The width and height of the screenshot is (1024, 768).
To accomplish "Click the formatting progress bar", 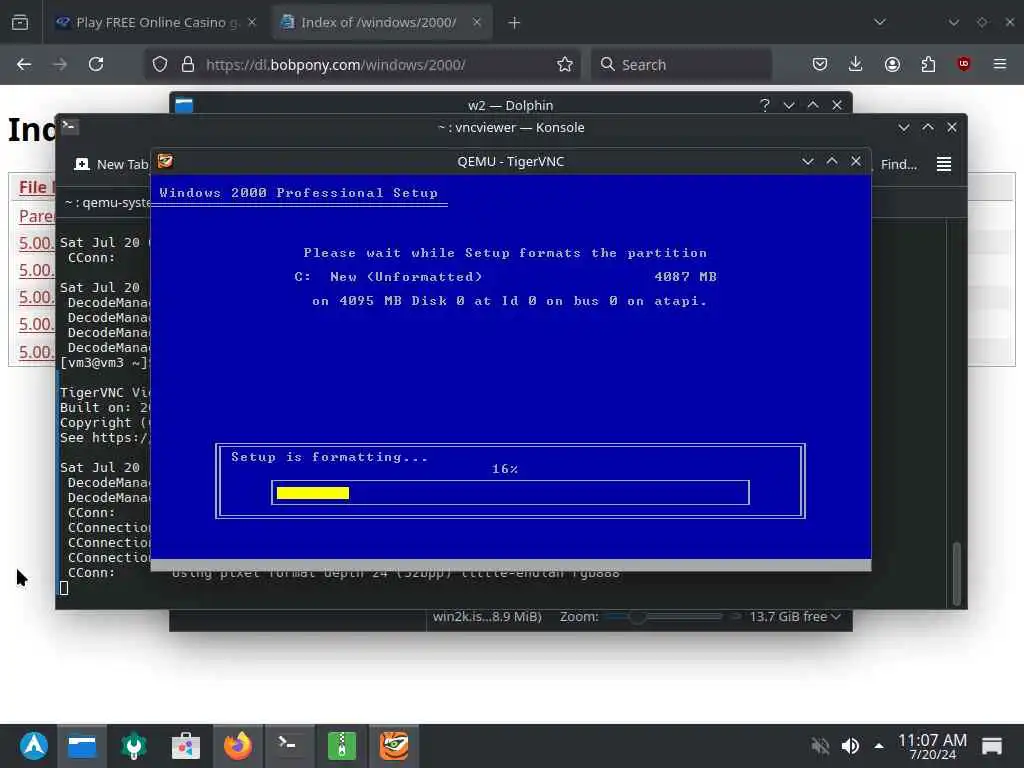I will click(x=510, y=492).
